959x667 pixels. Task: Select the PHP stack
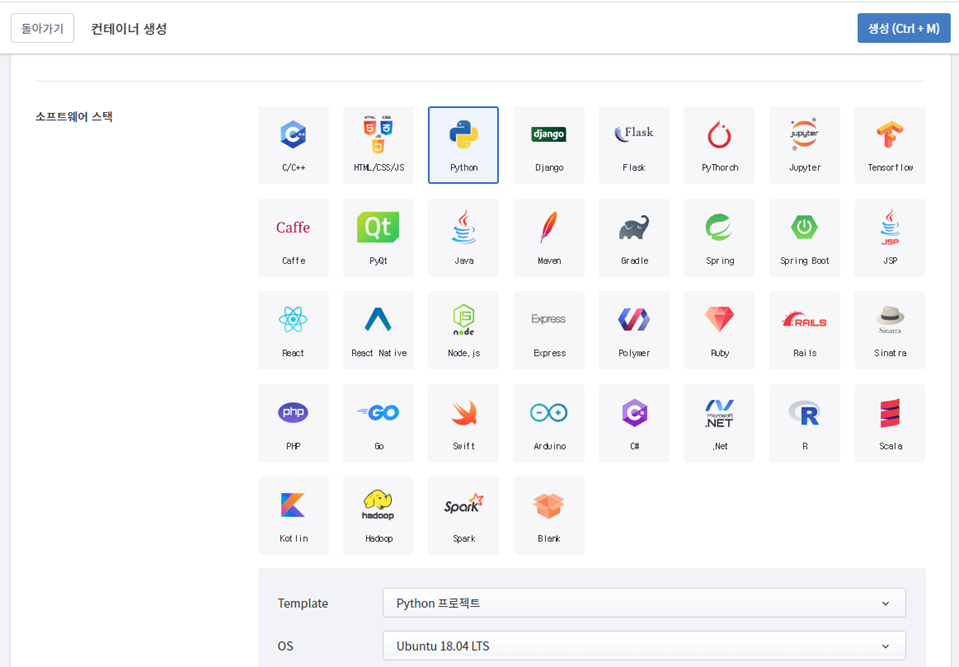tap(294, 423)
